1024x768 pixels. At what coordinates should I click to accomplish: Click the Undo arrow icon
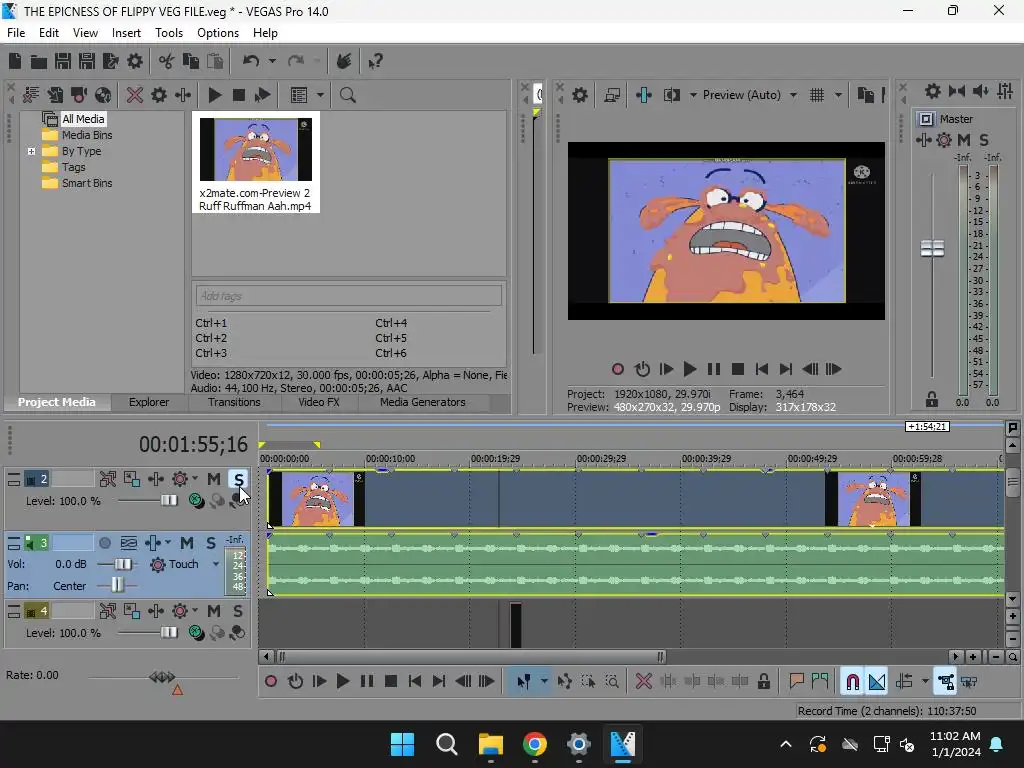point(251,61)
